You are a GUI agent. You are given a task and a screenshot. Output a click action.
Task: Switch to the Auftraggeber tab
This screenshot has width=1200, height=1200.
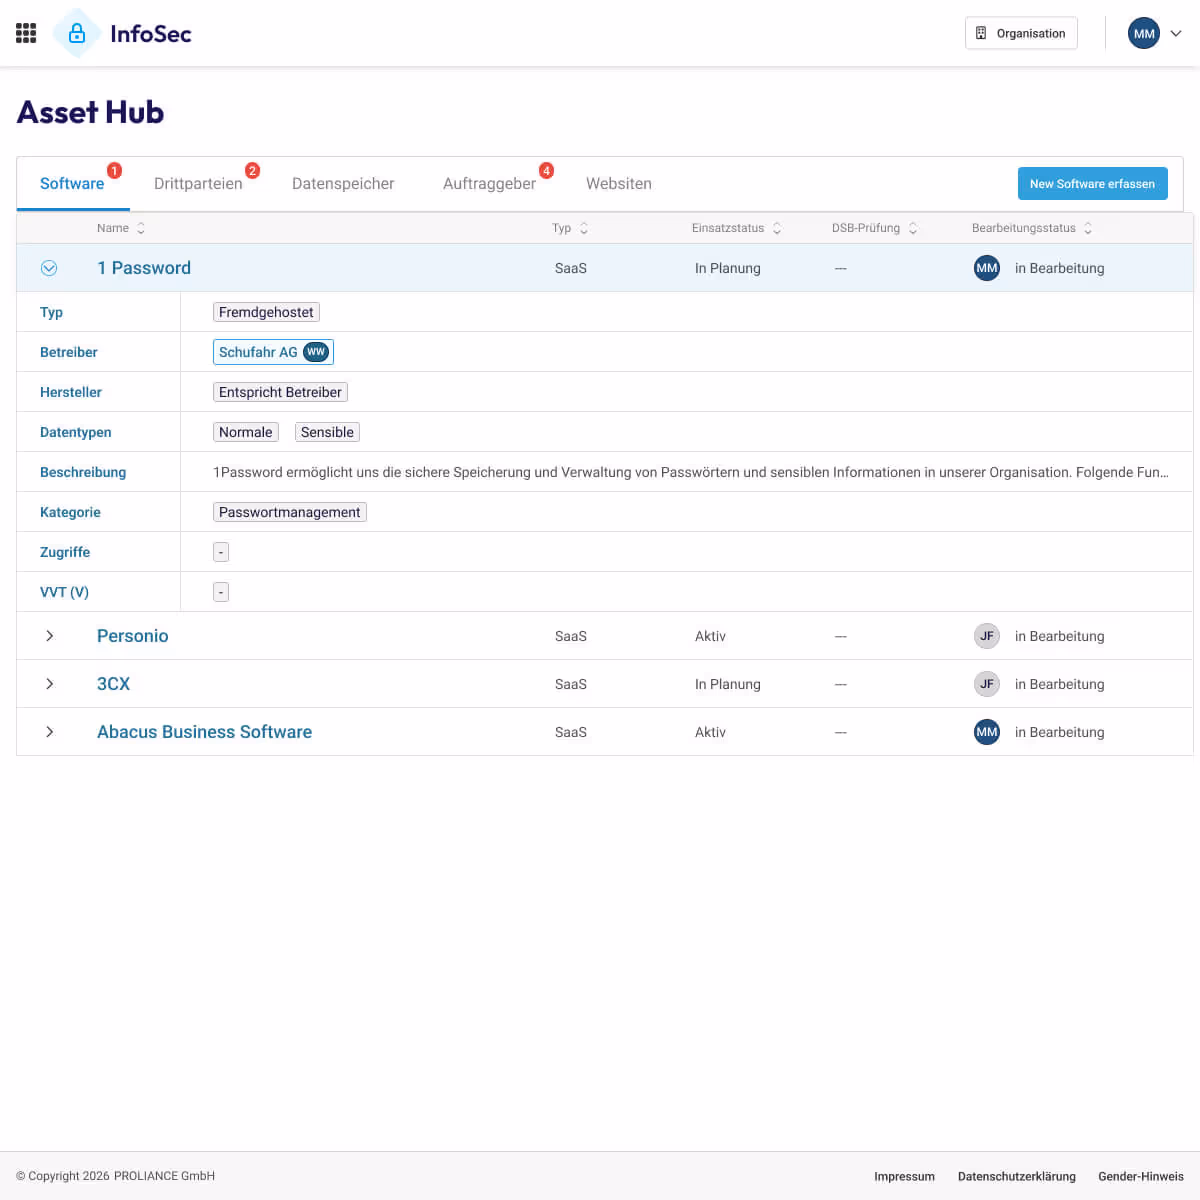(x=489, y=184)
